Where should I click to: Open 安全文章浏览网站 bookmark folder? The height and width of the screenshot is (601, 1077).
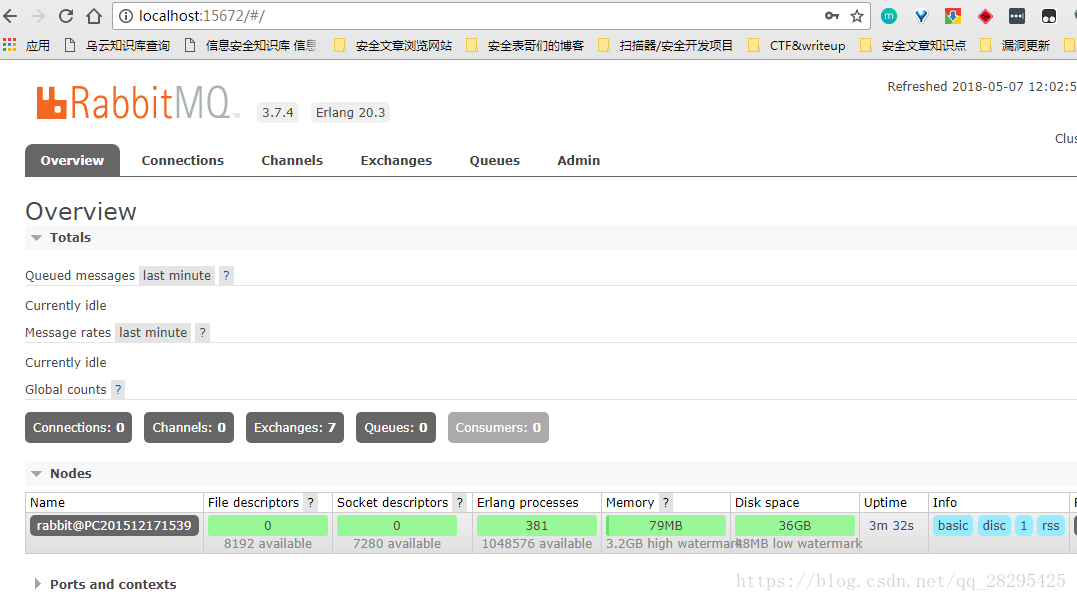coord(393,45)
